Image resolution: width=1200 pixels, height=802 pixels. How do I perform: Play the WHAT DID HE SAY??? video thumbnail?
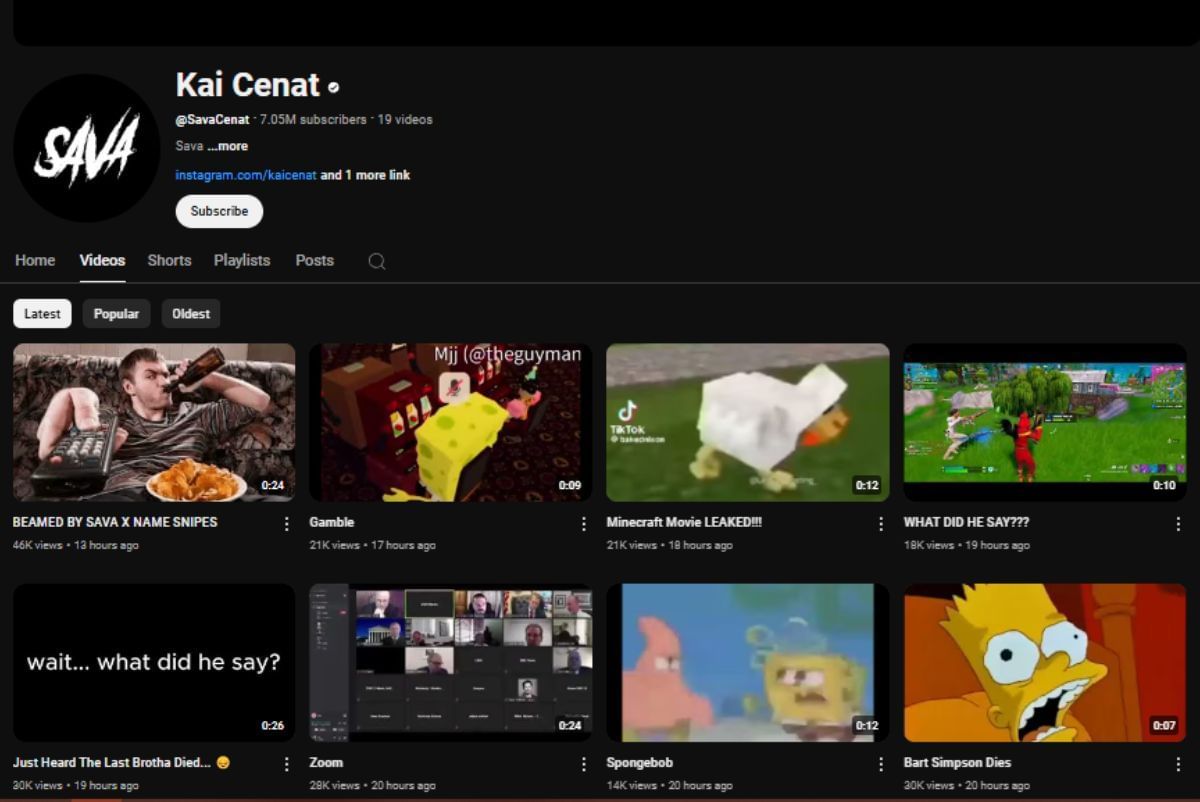click(x=1044, y=422)
